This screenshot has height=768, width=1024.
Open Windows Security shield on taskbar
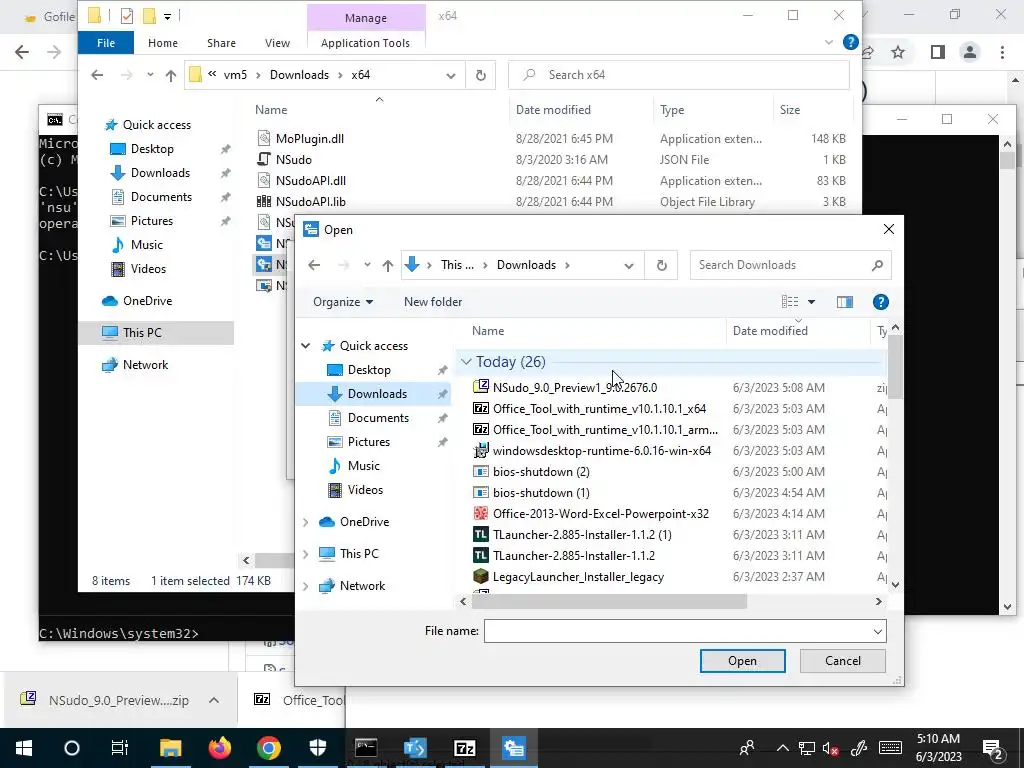[318, 748]
